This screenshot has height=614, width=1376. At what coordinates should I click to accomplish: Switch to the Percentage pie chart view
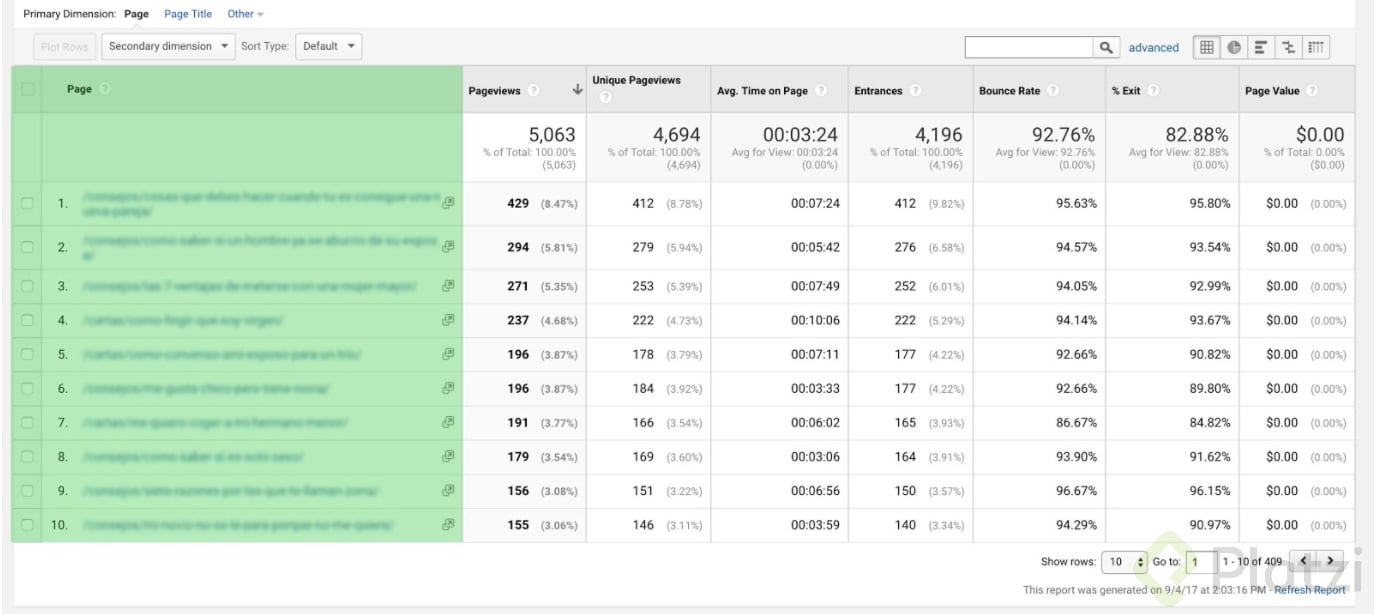tap(1234, 47)
